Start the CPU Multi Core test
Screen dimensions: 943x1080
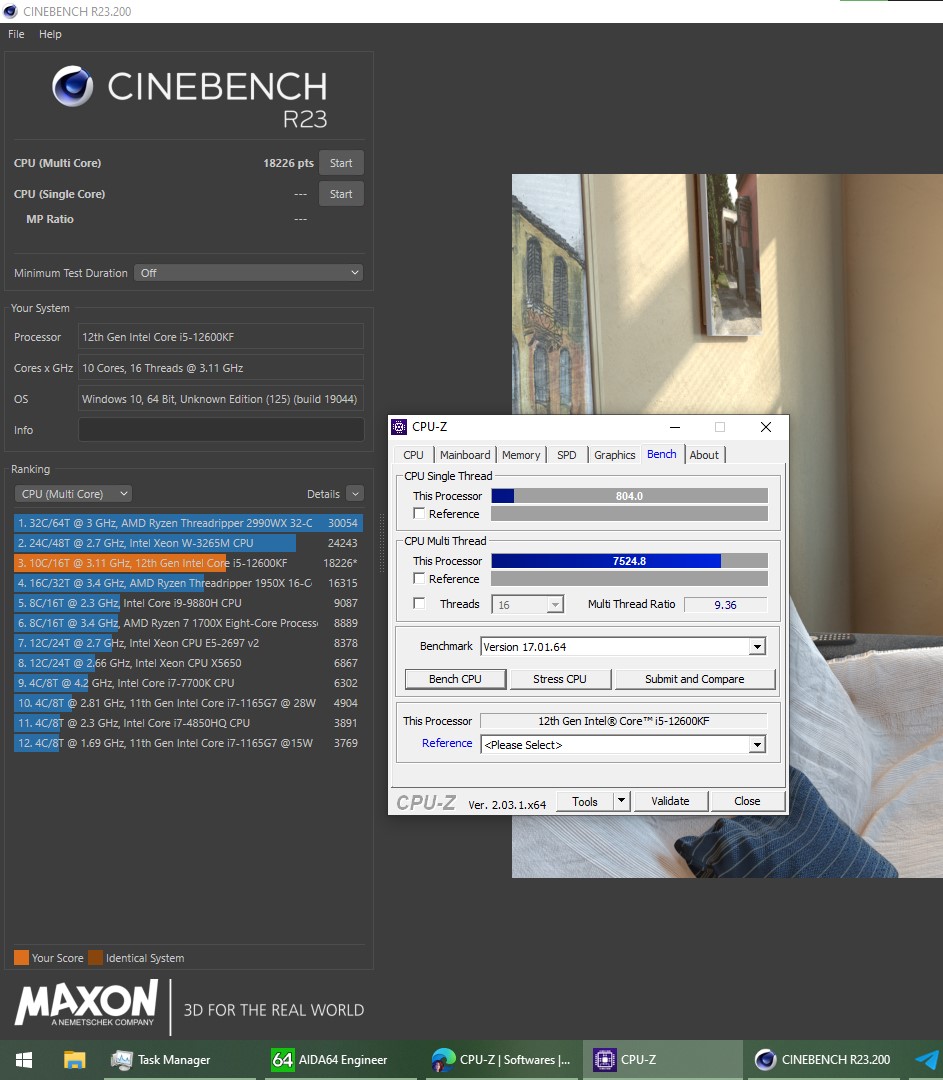[x=341, y=163]
